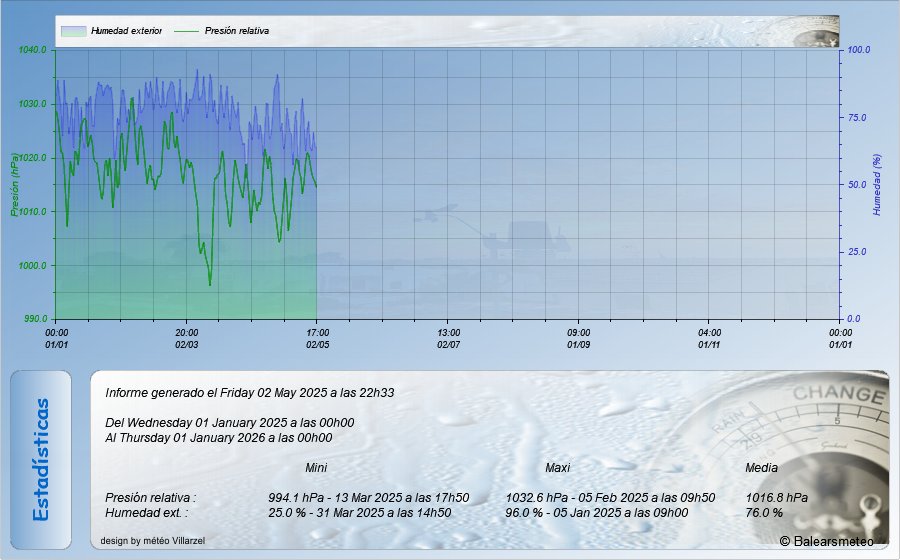Click the 1016.8 hPa mean pressure value

[777, 497]
